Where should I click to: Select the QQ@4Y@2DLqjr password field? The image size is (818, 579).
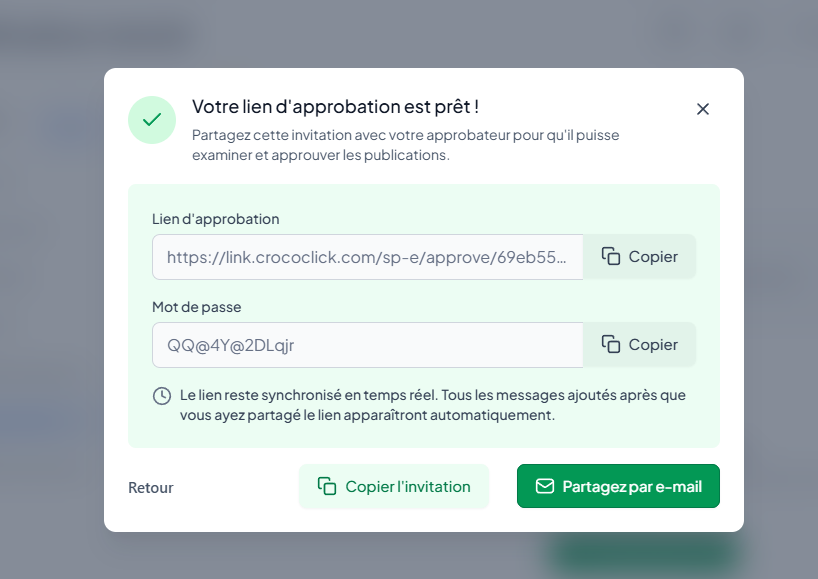pyautogui.click(x=367, y=345)
